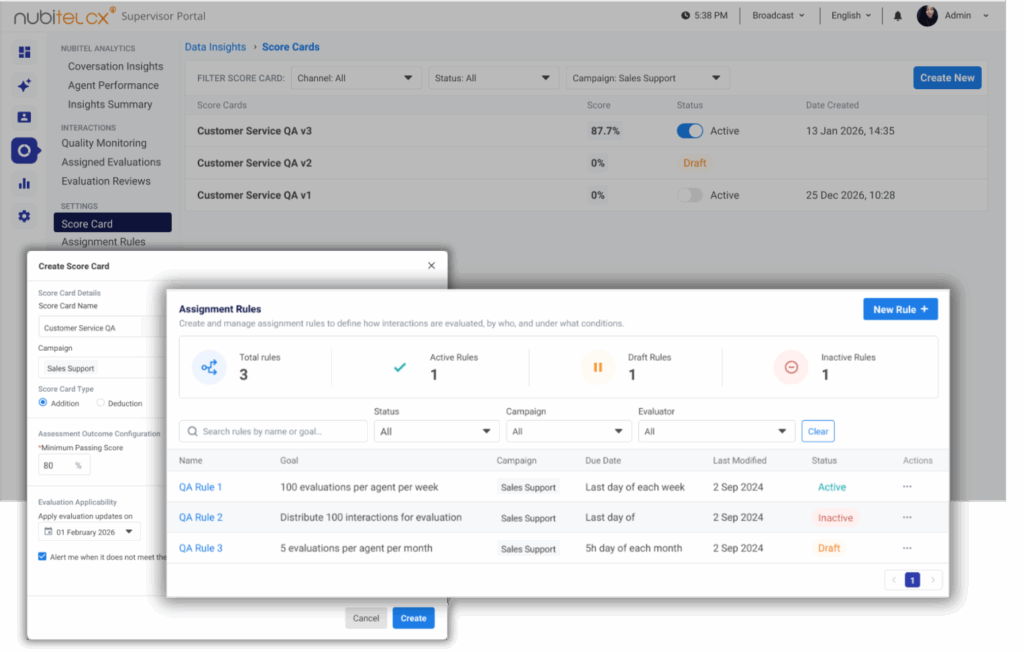Screen dimensions: 1024x652
Task: Open actions ellipsis for QA Rule 1
Action: [x=907, y=487]
